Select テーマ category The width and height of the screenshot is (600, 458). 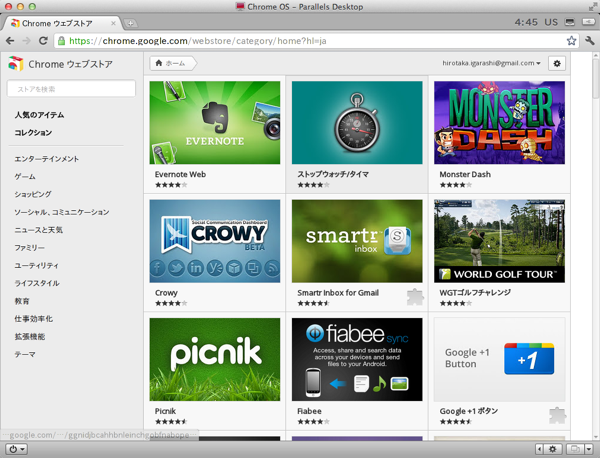click(x=25, y=354)
